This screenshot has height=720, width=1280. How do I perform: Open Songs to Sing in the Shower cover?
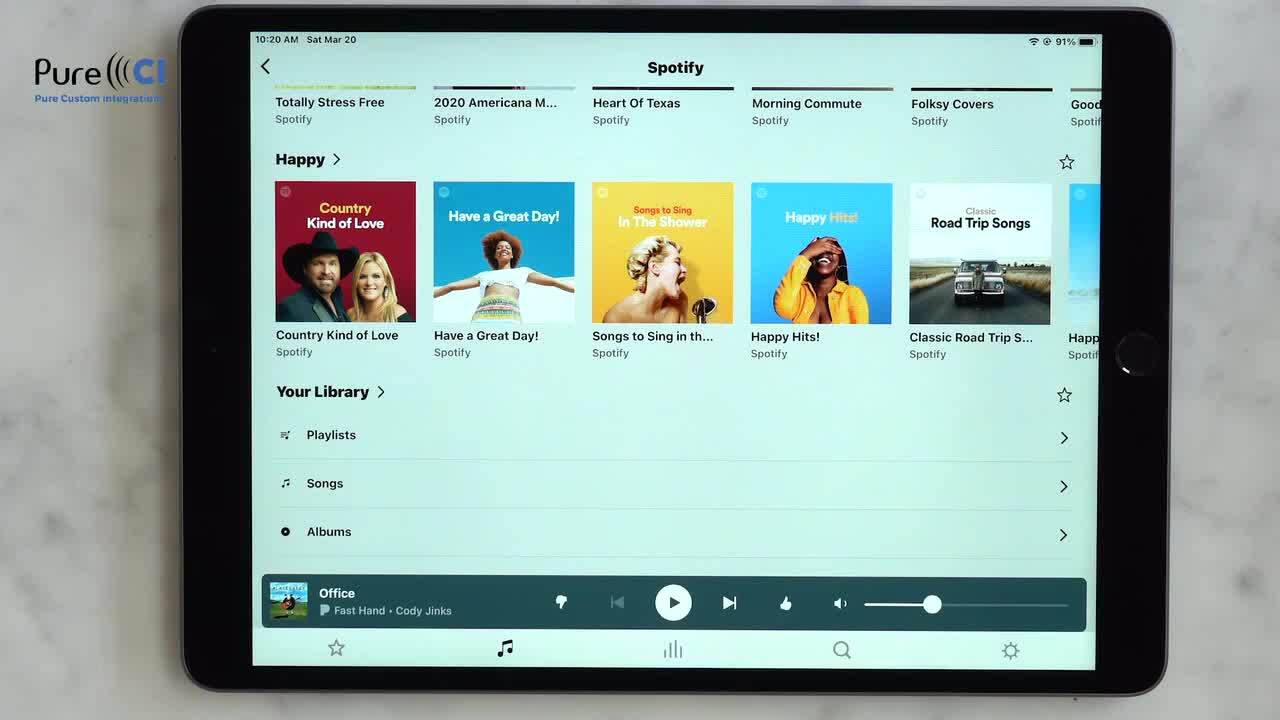point(662,252)
